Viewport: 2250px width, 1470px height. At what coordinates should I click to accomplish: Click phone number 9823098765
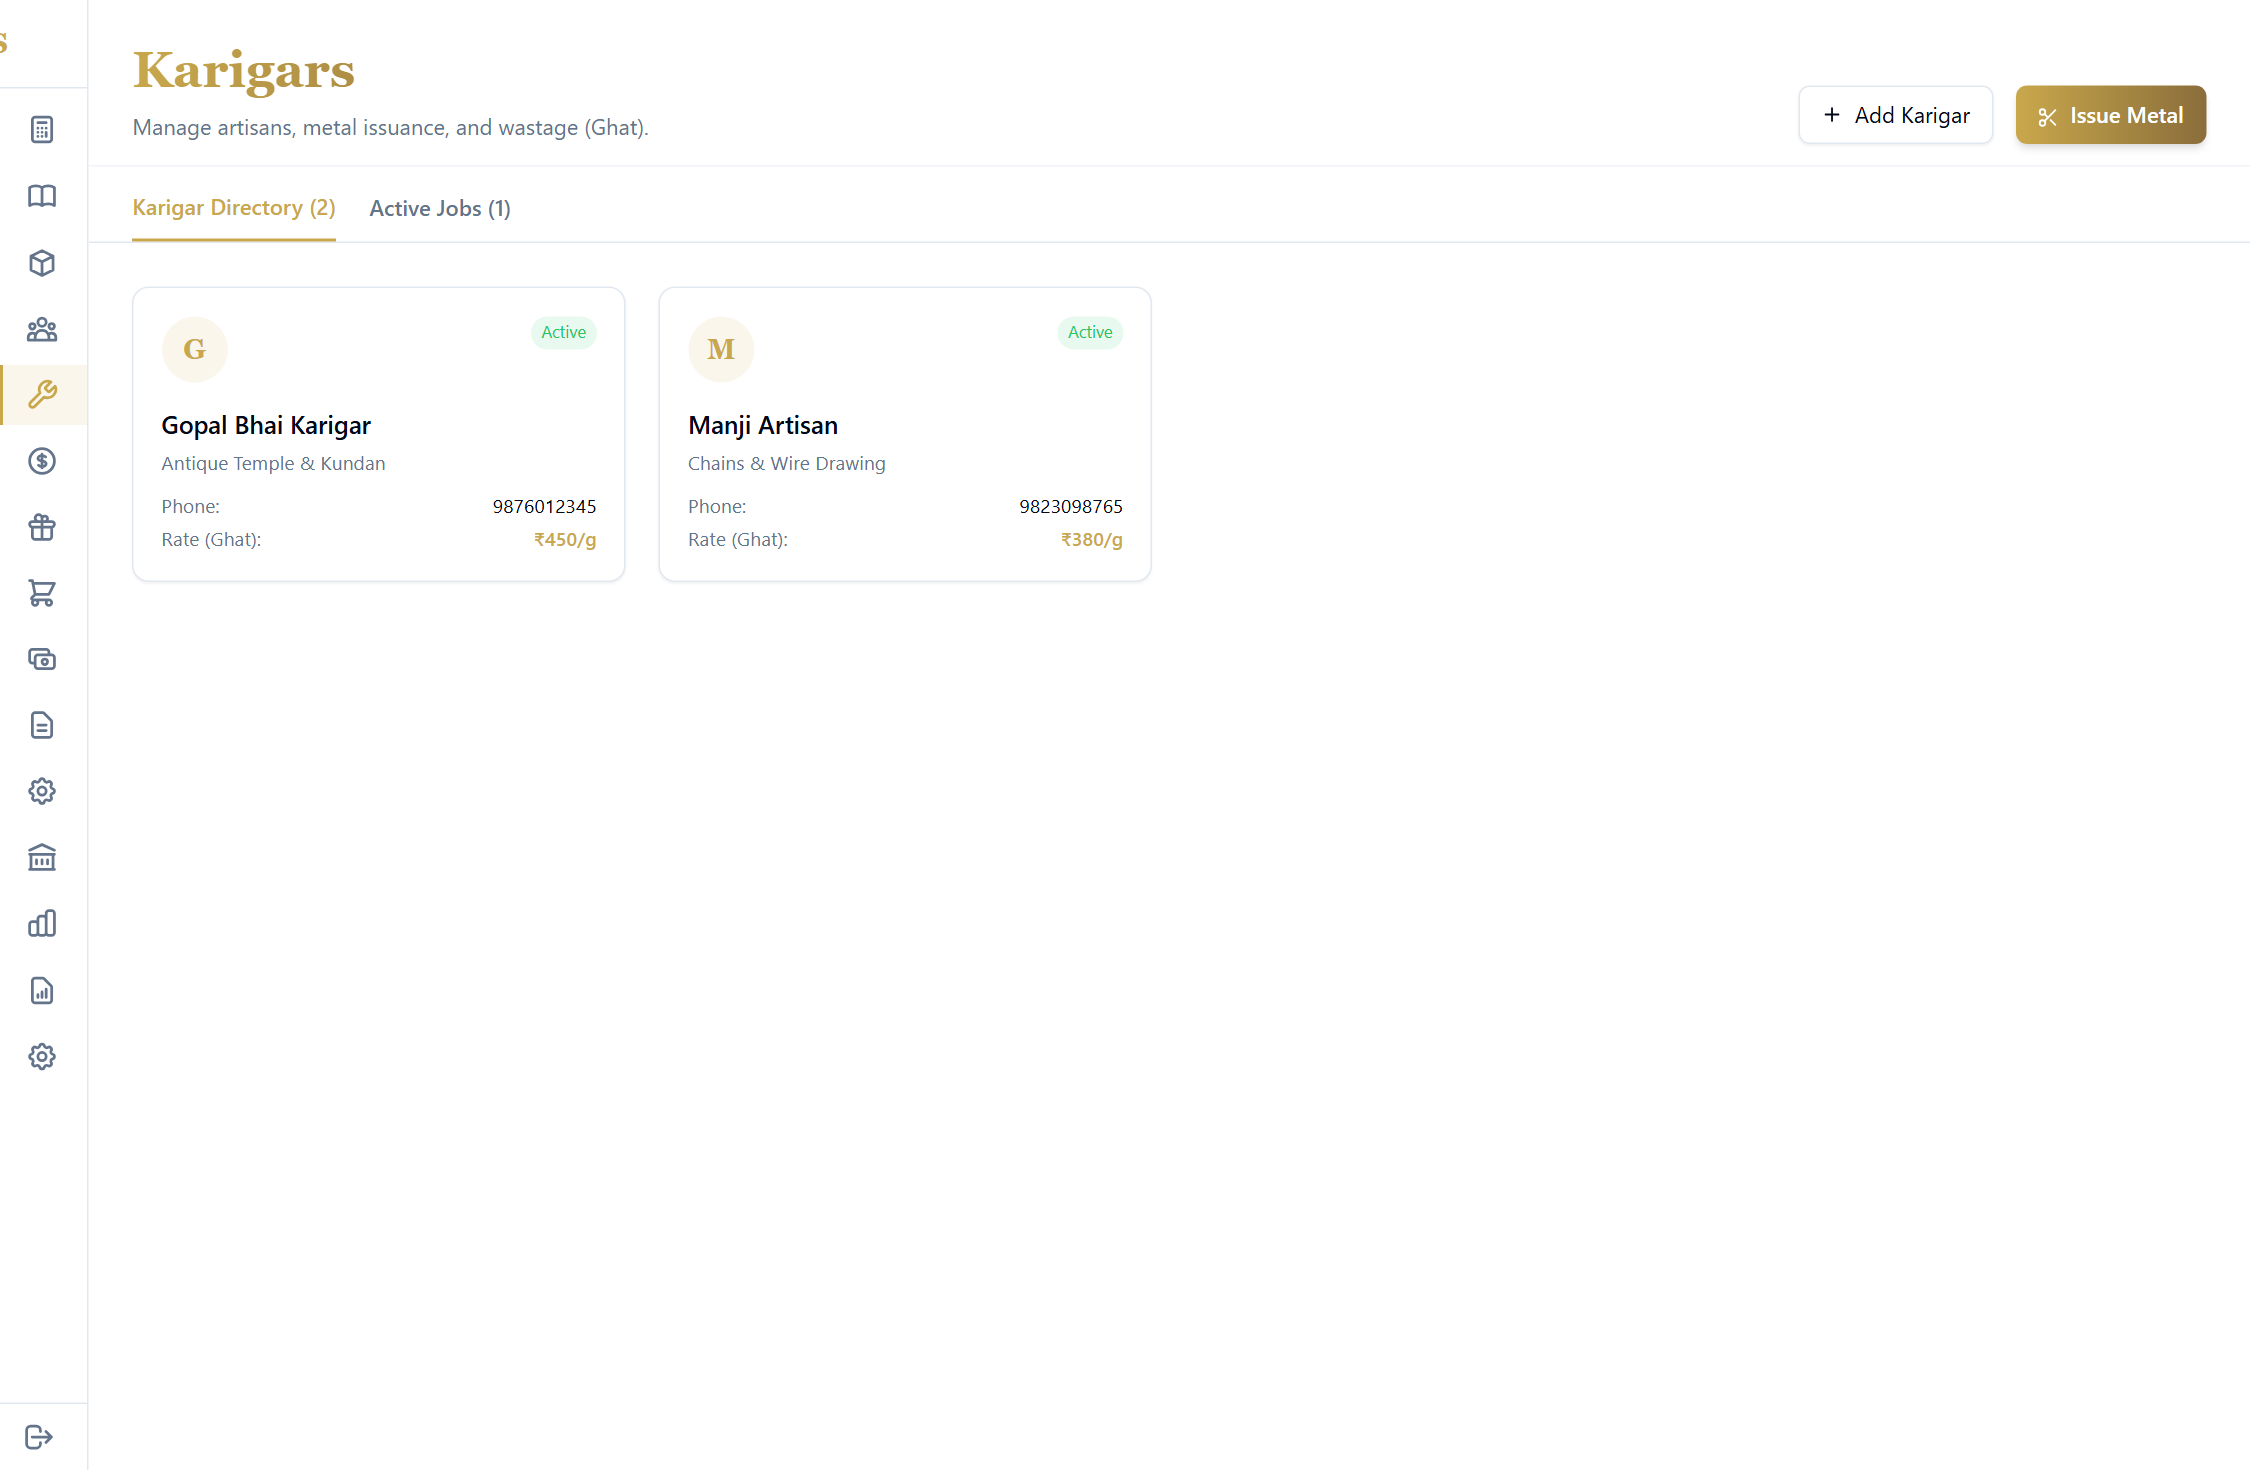1071,507
